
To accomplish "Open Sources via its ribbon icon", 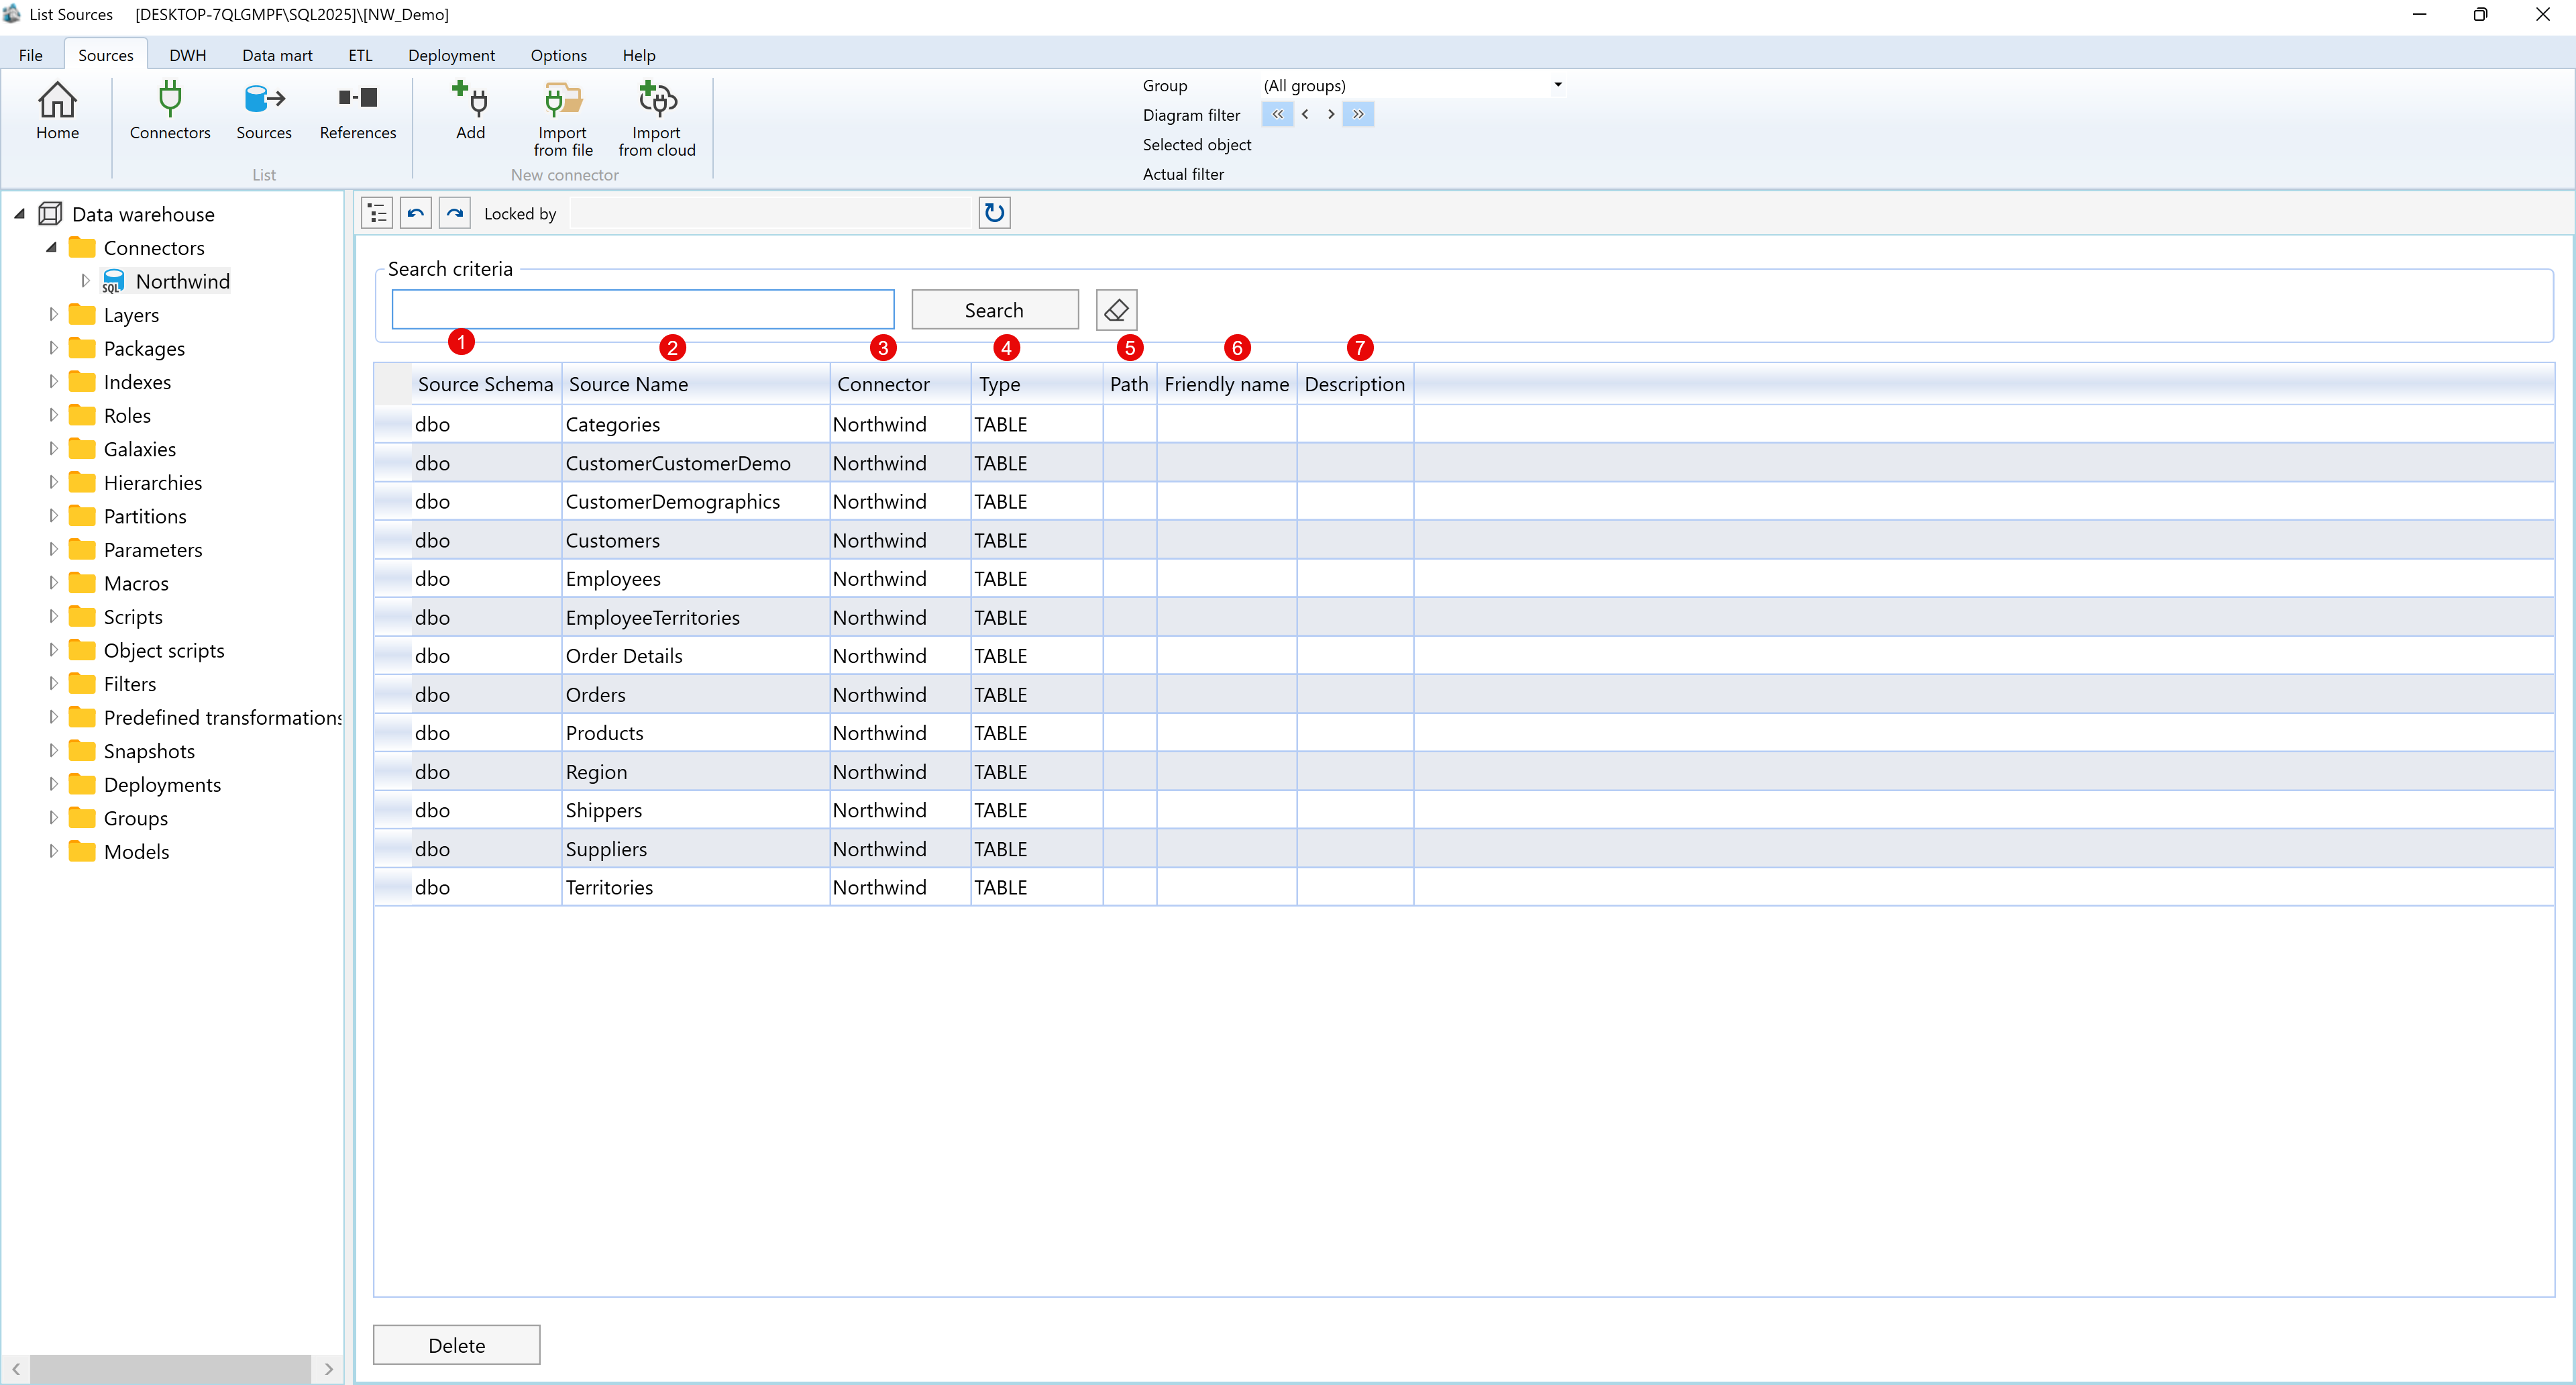I will (x=263, y=112).
